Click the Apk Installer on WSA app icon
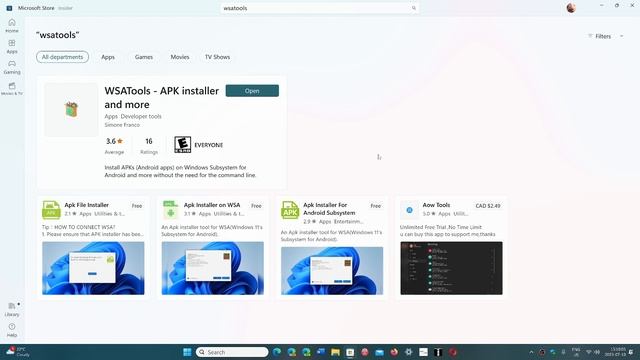The image size is (640, 360). [171, 210]
